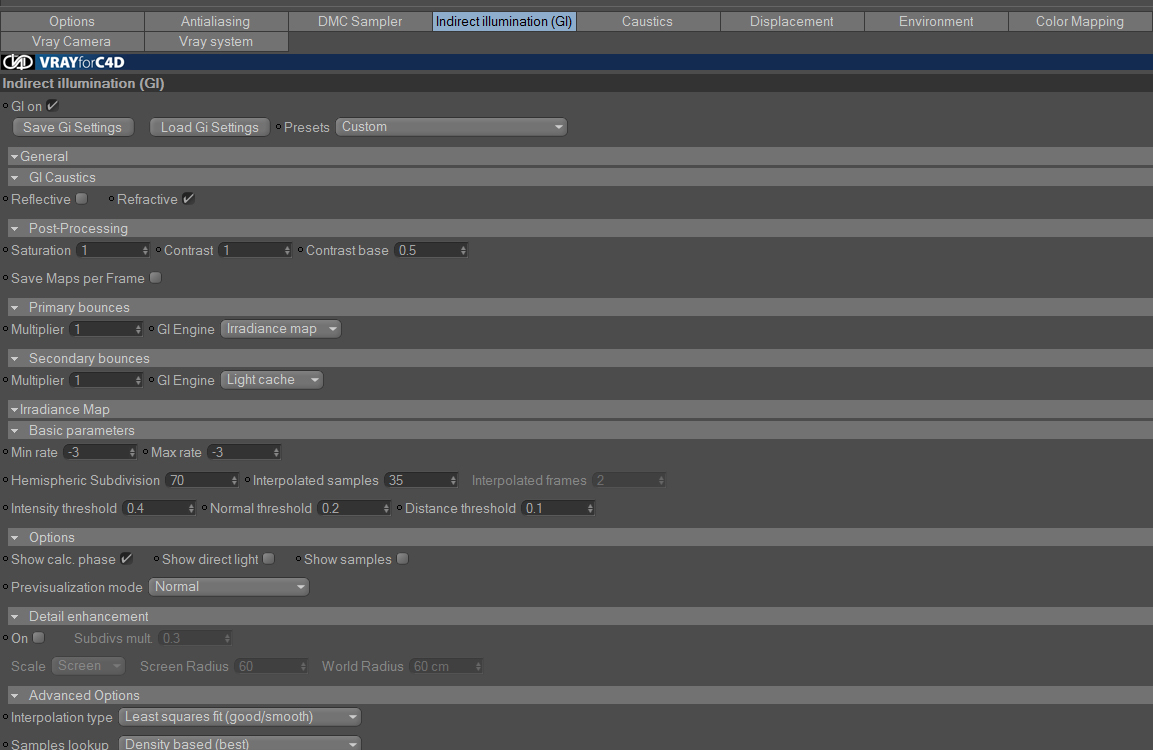
Task: Enable Detail enhancement On checkbox
Action: click(38, 638)
